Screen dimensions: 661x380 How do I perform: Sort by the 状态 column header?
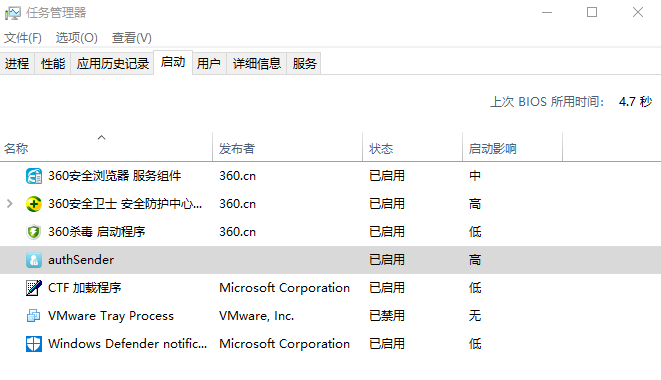click(x=412, y=147)
